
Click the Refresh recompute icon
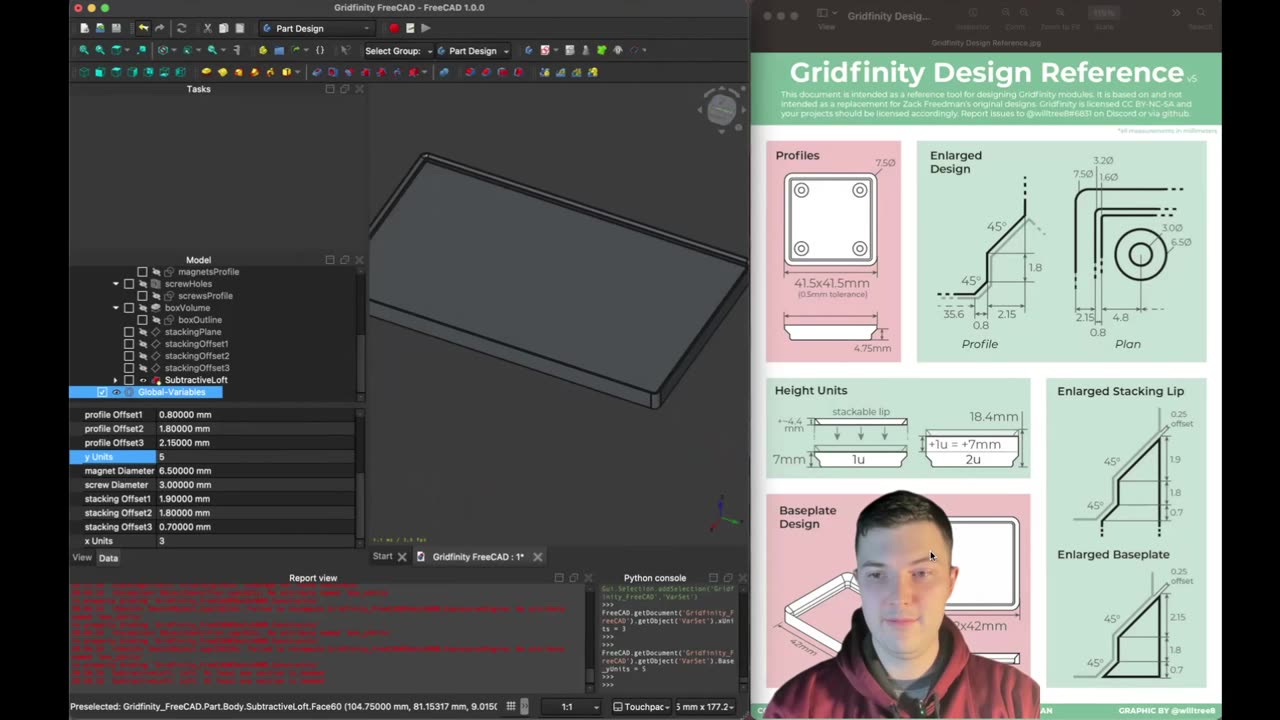[182, 28]
